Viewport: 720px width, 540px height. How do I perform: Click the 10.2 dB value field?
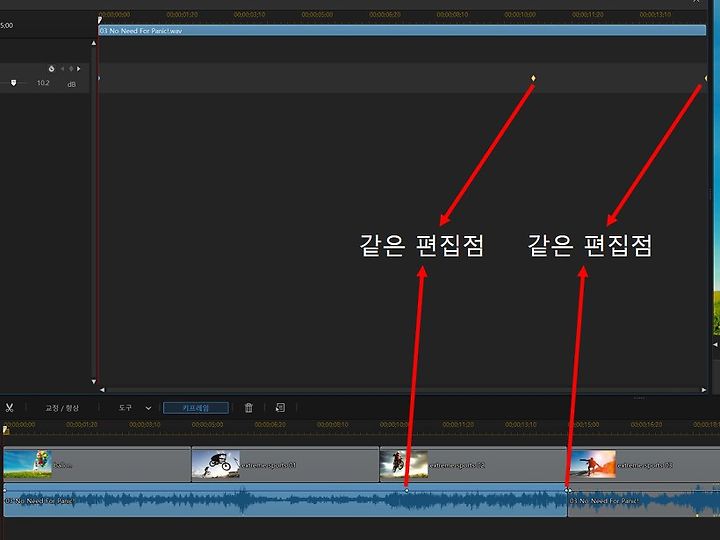coord(43,83)
